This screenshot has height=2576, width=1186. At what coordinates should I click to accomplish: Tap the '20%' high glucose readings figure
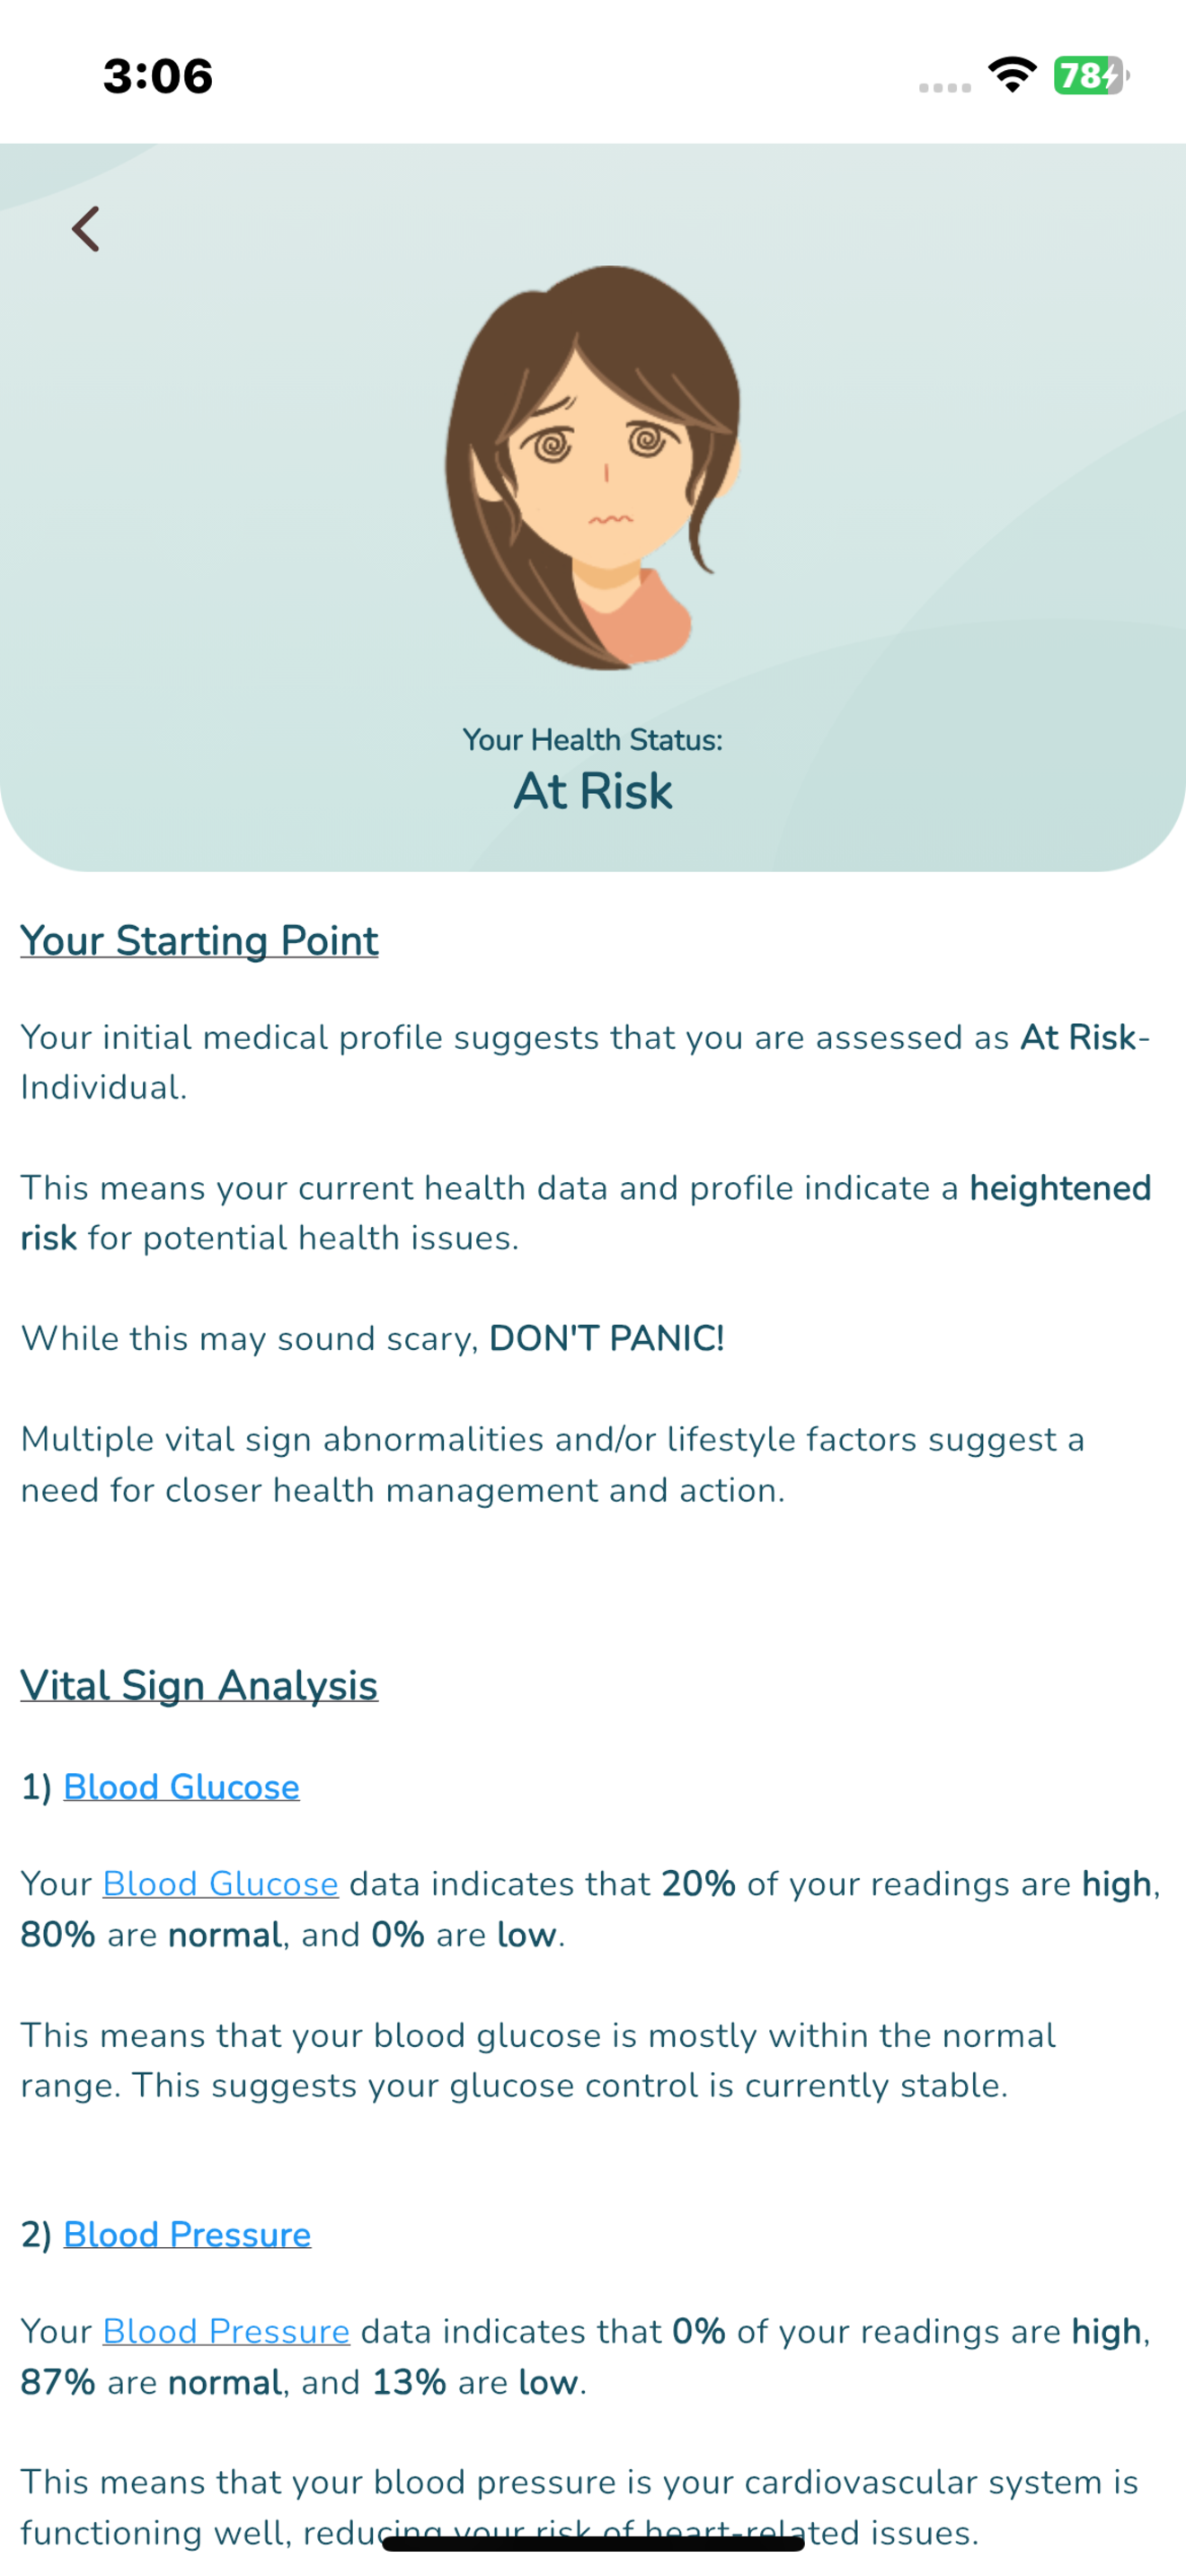click(698, 1883)
